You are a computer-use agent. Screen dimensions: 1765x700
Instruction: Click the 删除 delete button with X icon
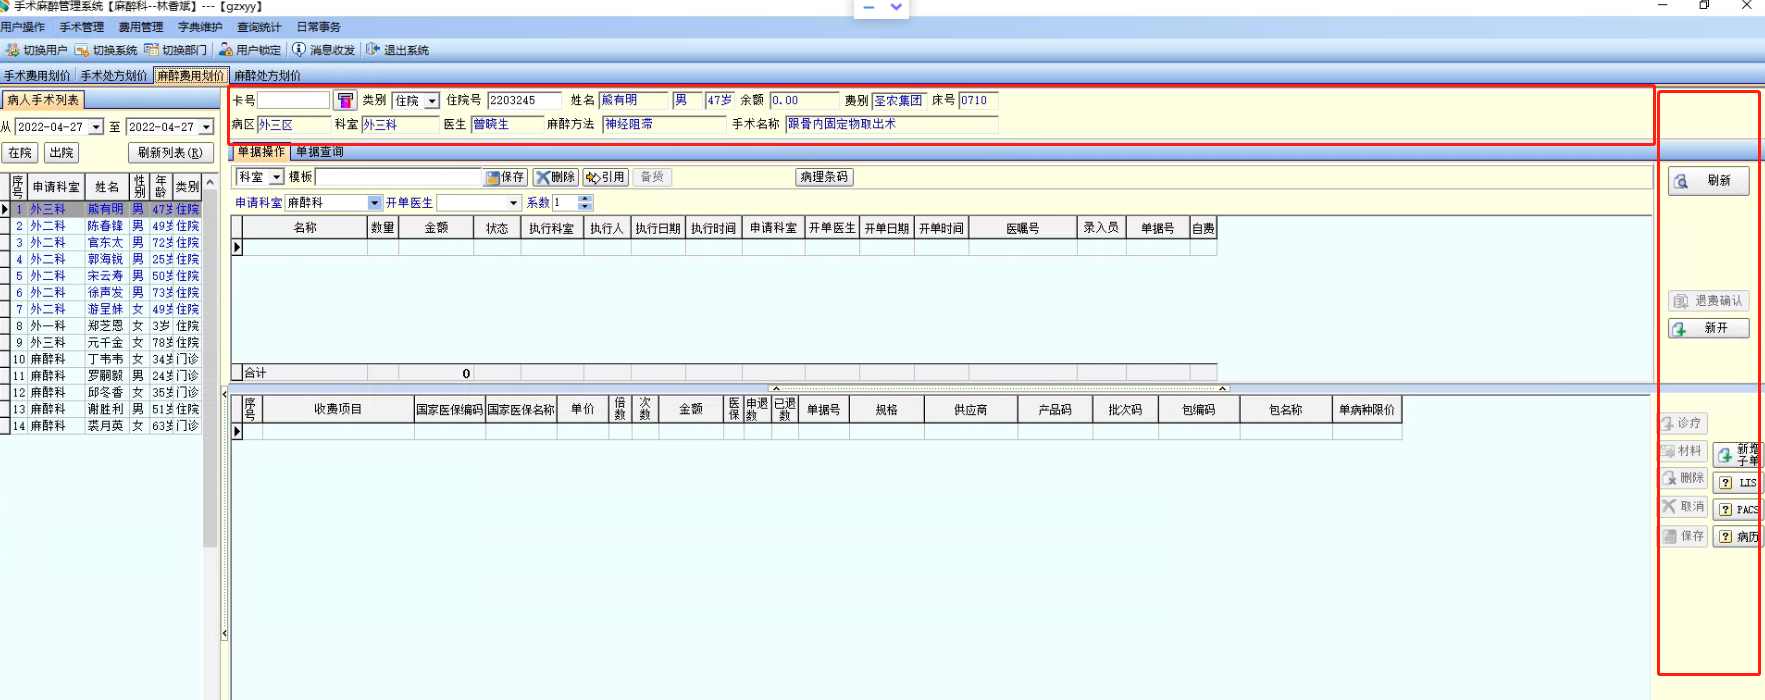(x=555, y=177)
